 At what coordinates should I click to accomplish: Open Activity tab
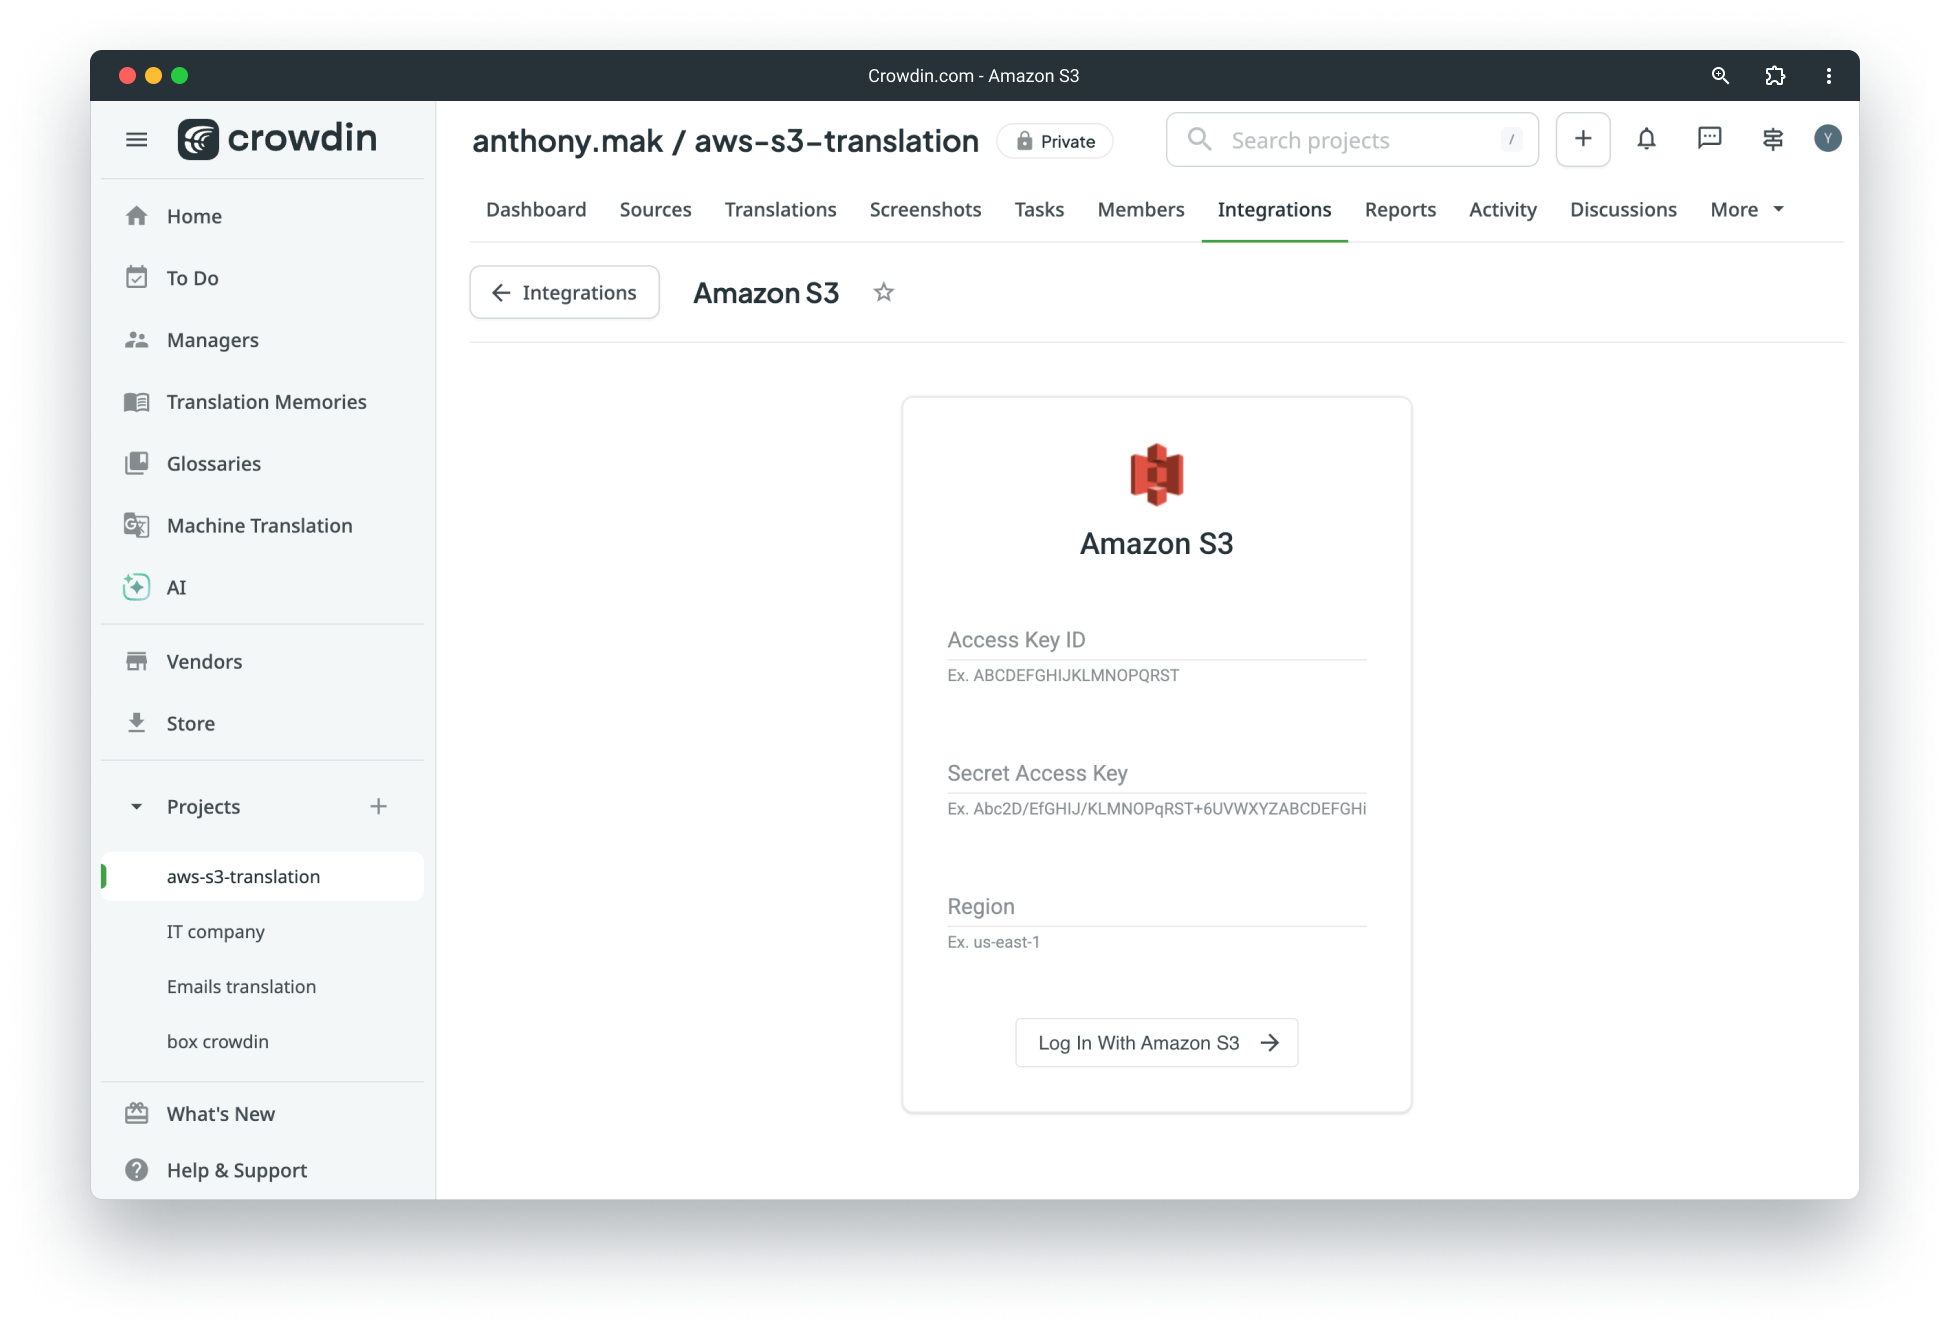(x=1502, y=210)
